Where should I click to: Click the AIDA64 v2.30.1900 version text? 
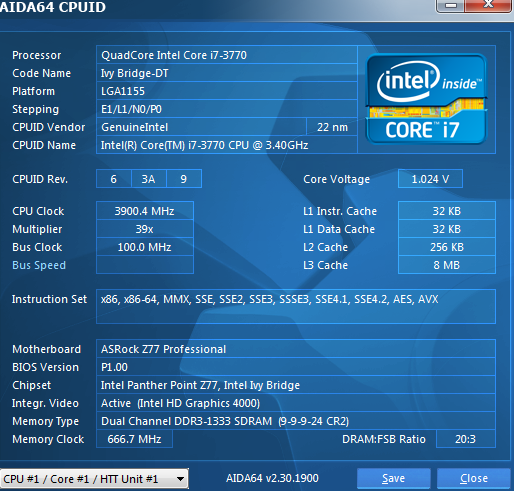(x=272, y=478)
